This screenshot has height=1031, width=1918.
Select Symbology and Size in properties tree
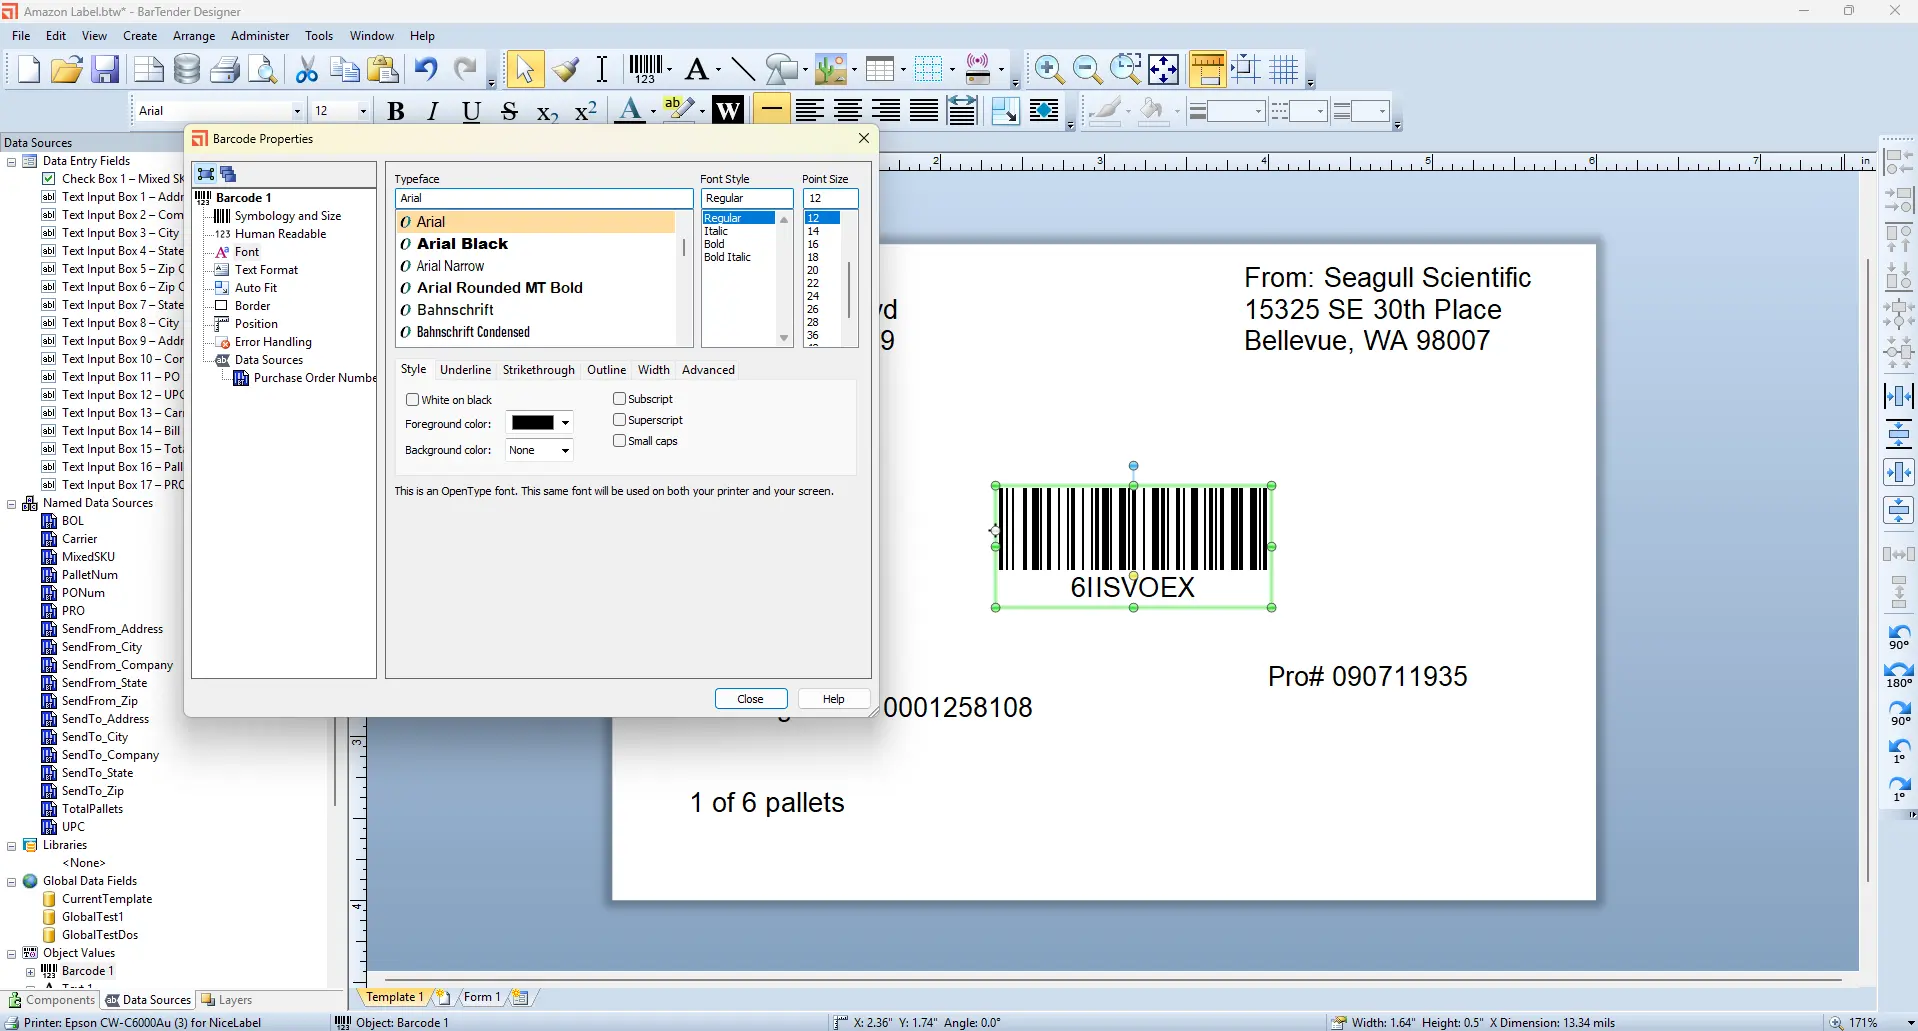pos(288,216)
